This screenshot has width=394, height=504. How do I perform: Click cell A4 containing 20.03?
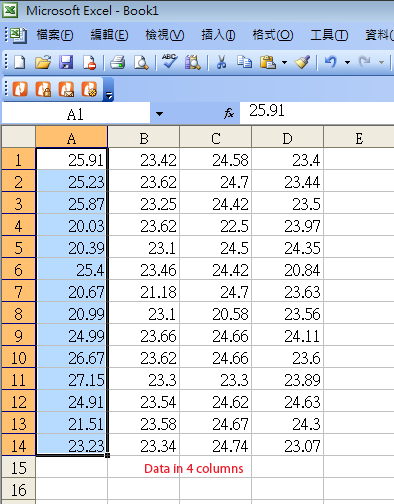pyautogui.click(x=72, y=225)
